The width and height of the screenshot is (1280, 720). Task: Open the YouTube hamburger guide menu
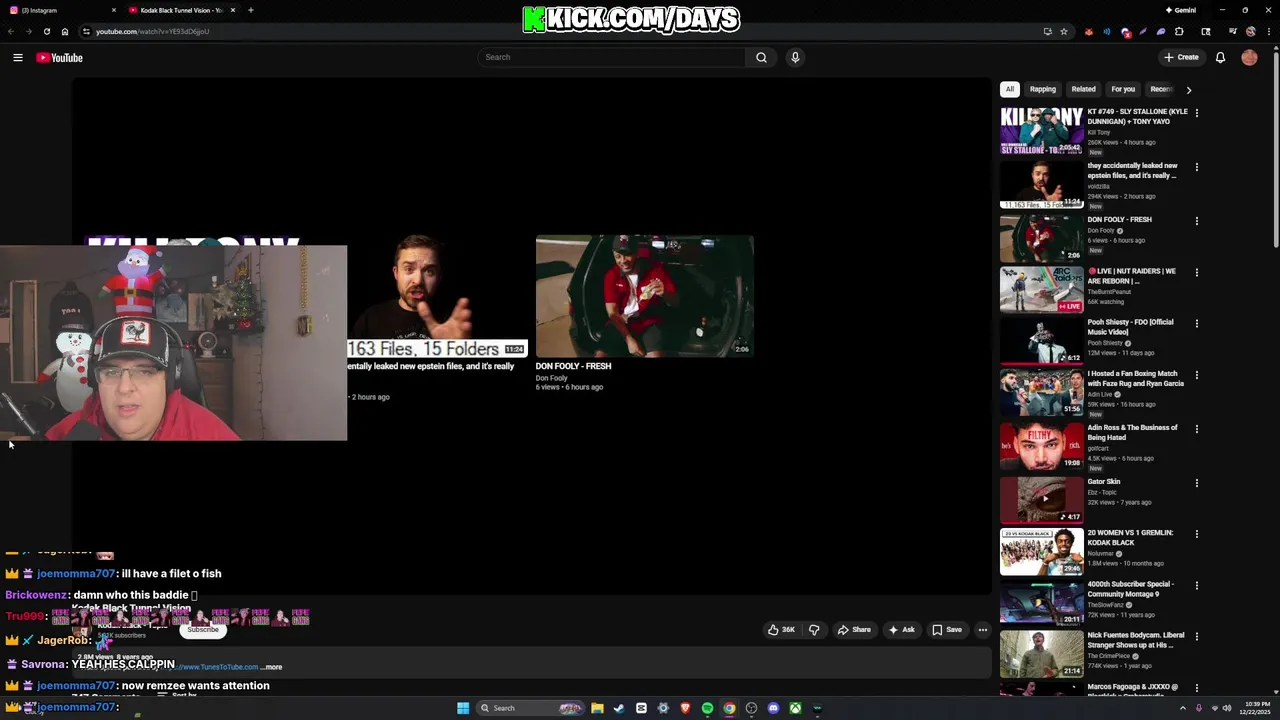pos(18,58)
